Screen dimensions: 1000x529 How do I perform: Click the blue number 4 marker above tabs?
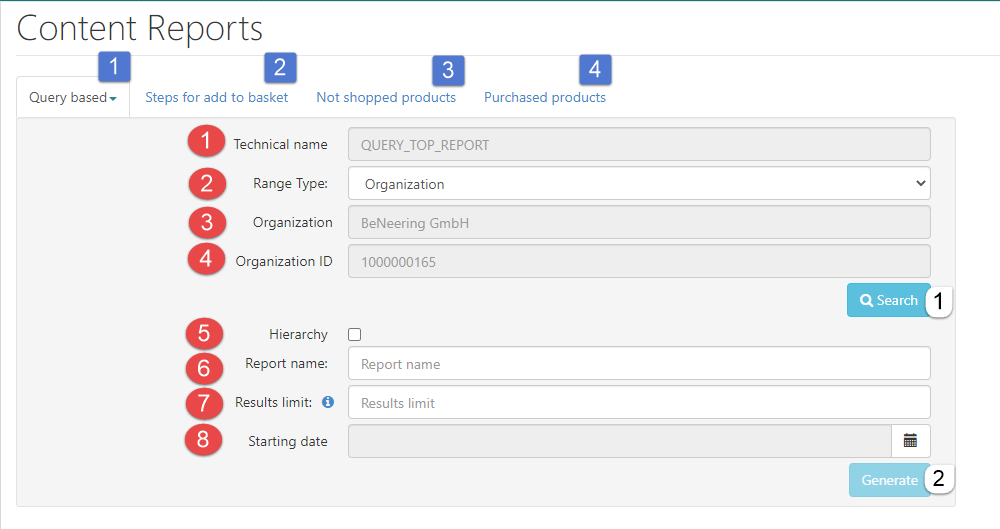(x=595, y=70)
